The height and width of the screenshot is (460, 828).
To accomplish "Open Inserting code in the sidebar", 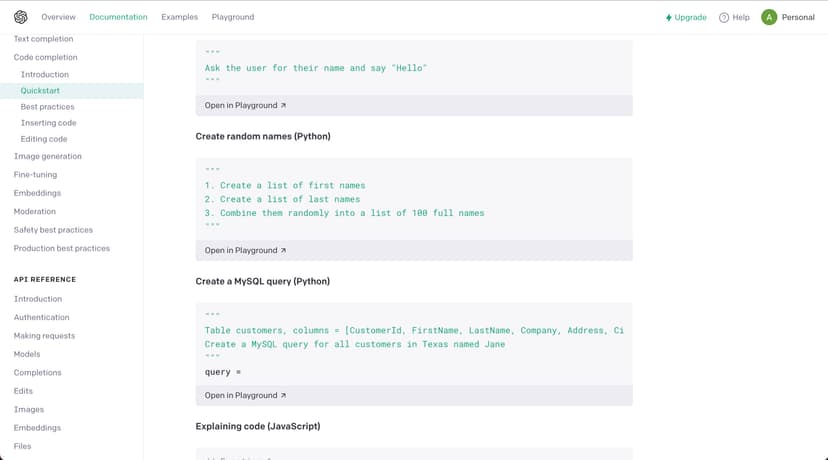I will [48, 123].
